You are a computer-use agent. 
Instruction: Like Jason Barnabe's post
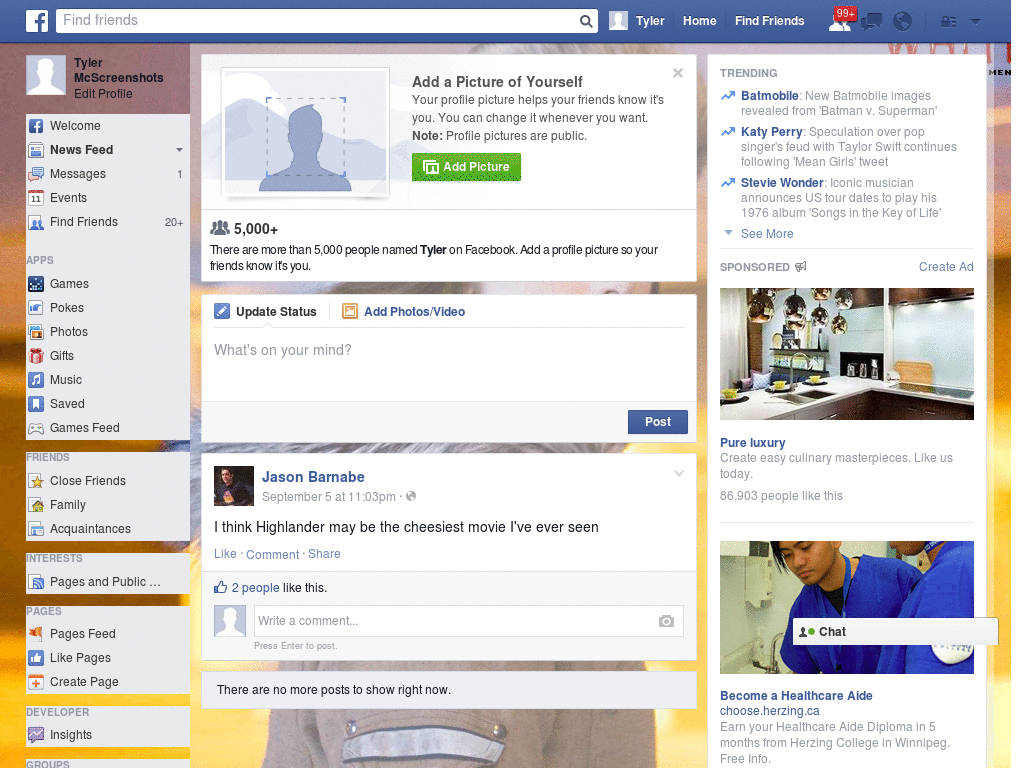click(x=225, y=554)
